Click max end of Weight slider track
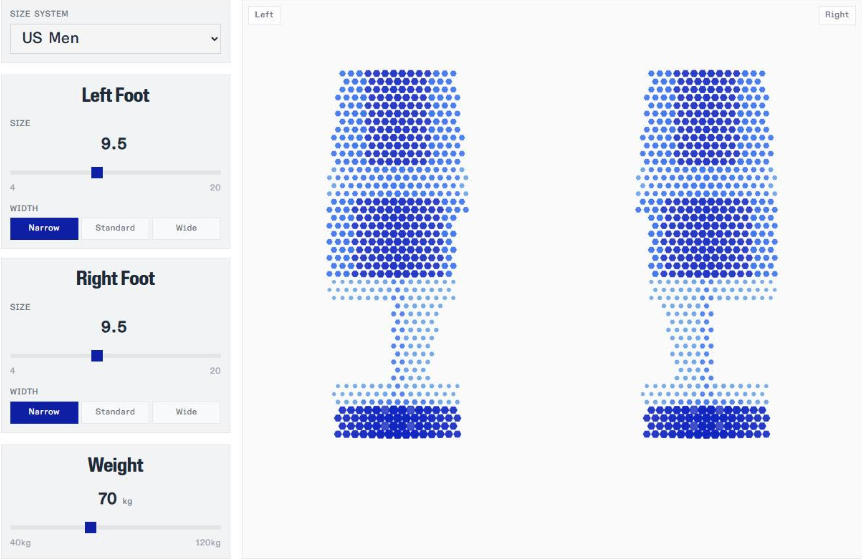The height and width of the screenshot is (559, 862). tap(219, 527)
